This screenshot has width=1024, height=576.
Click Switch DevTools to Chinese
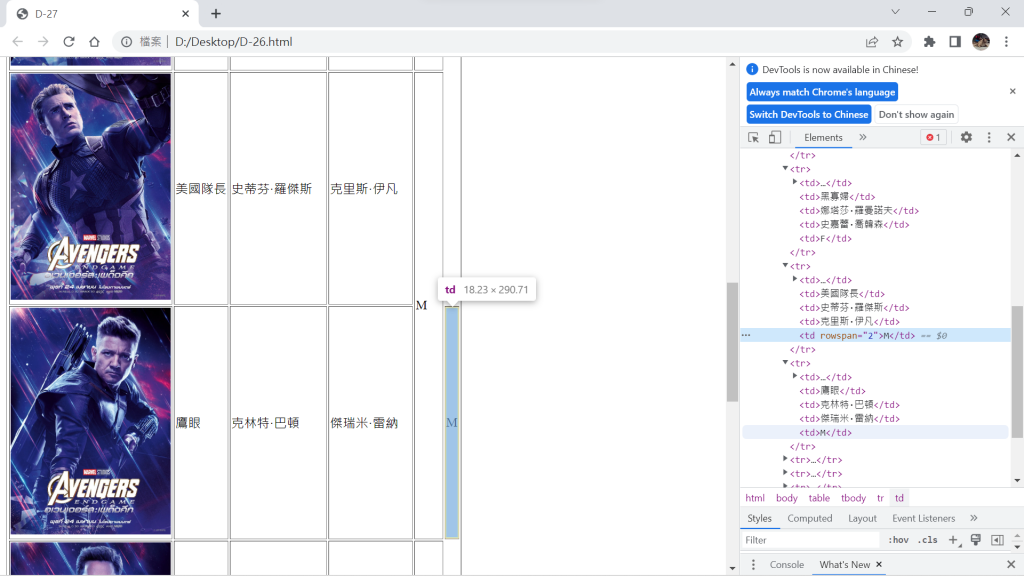(x=808, y=114)
